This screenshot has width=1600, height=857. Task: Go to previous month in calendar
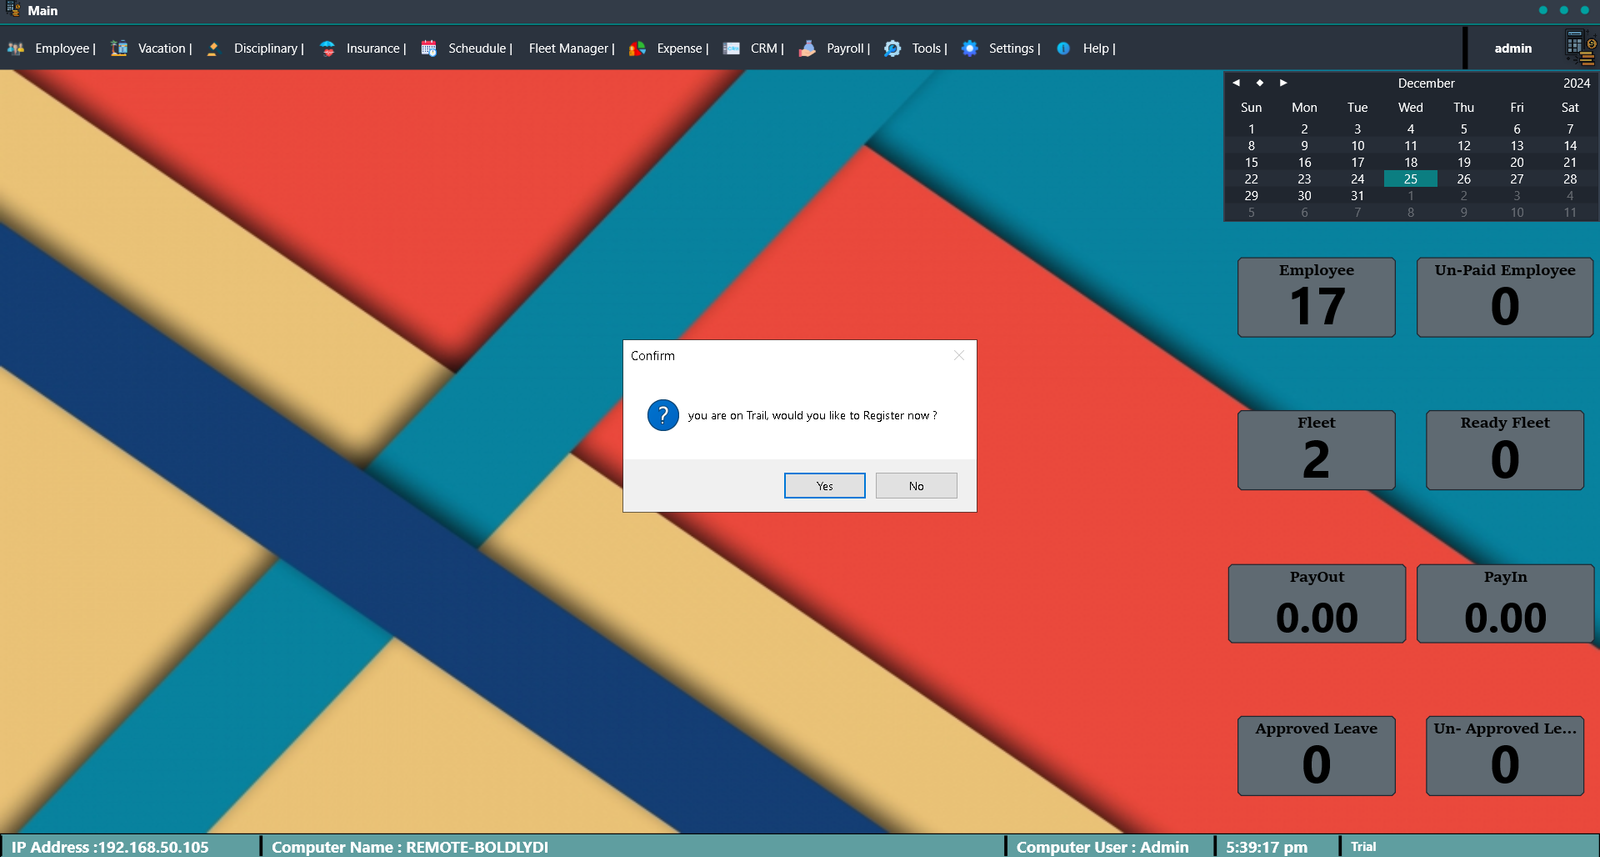[x=1236, y=83]
